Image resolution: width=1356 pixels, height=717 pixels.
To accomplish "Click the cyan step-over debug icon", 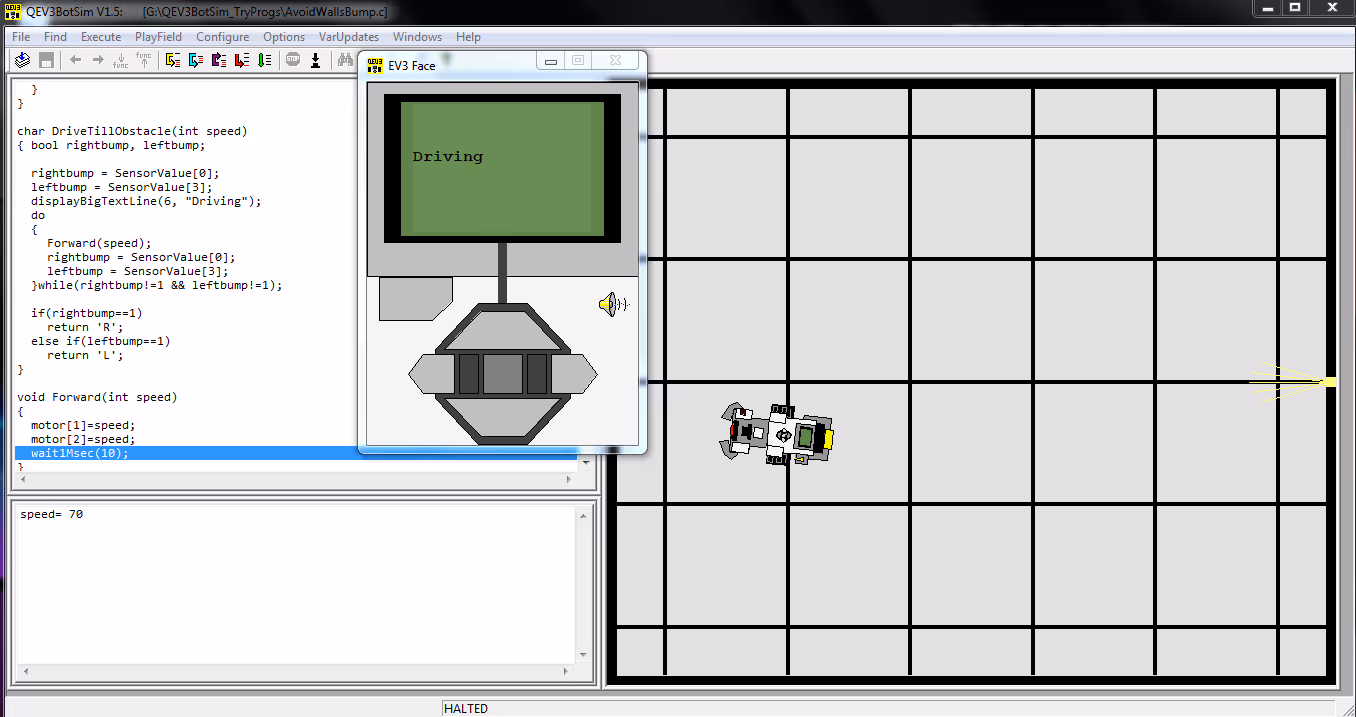I will [194, 60].
